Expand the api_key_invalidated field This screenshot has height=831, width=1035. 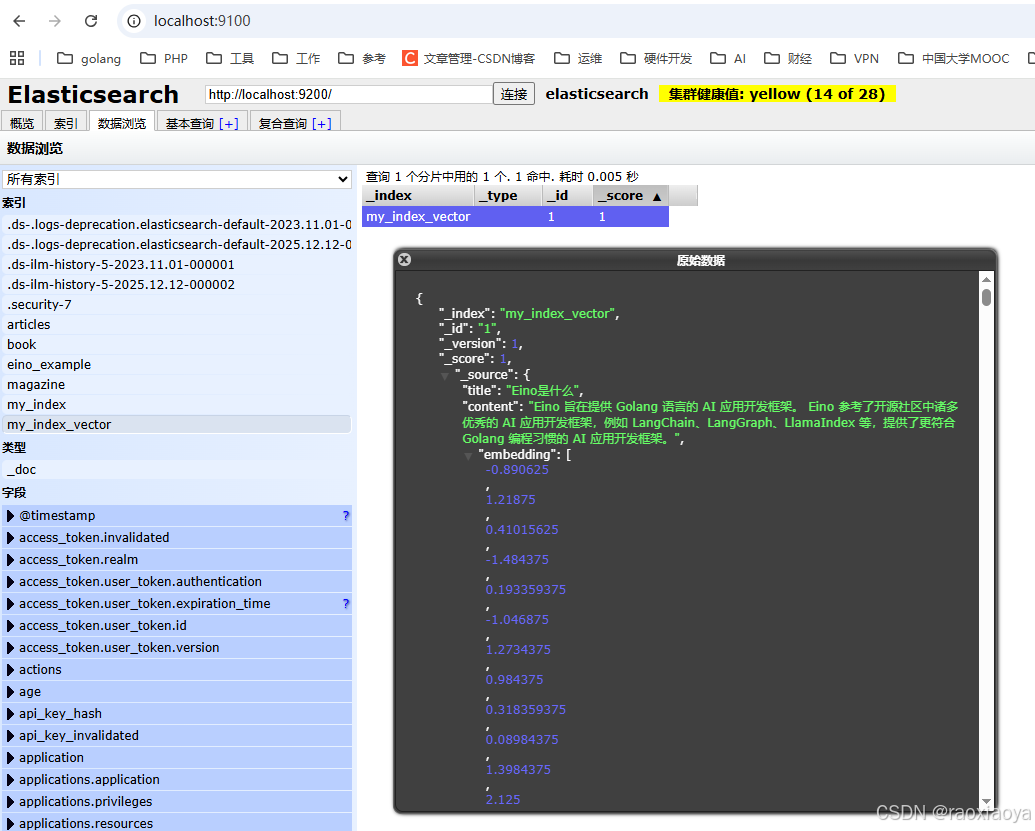click(x=11, y=736)
